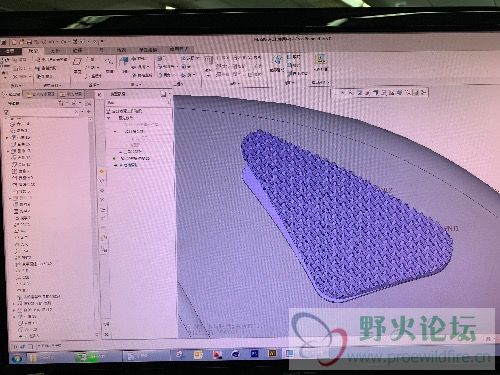500x375 pixels.
Task: Click the tree settings icon above model tree
Action: pos(60,103)
